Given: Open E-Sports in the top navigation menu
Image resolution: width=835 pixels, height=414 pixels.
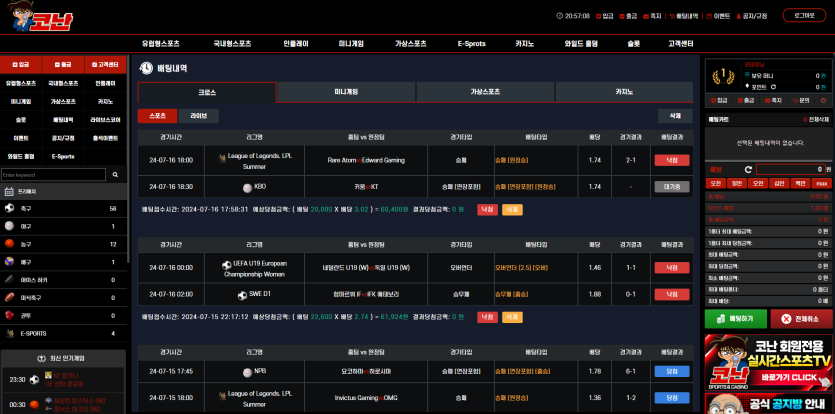Looking at the screenshot, I should point(472,44).
